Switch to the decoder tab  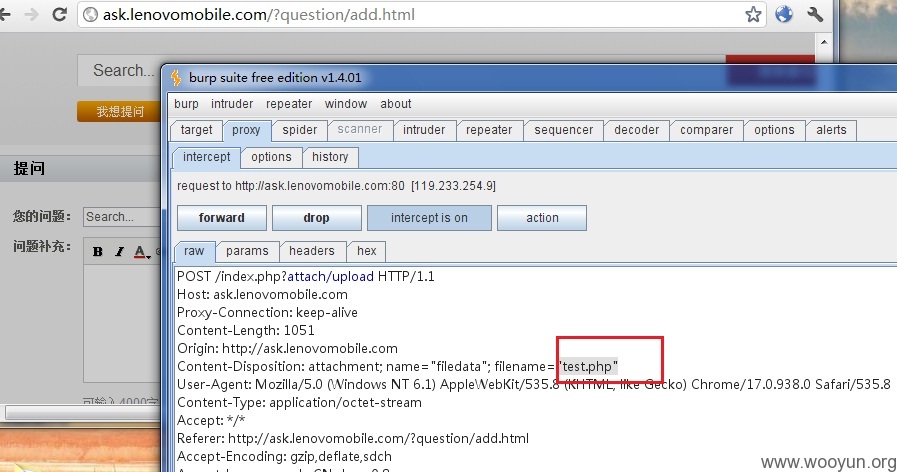636,130
